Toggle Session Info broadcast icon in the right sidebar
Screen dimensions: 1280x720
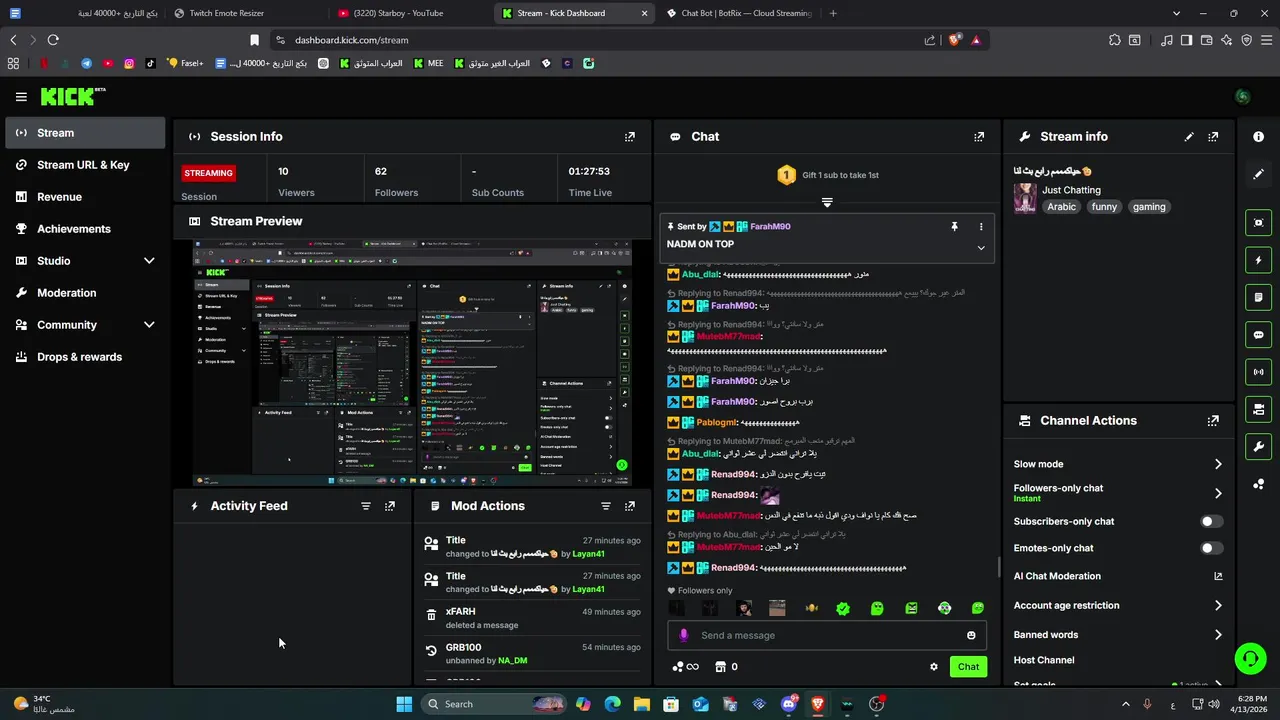pos(1258,372)
